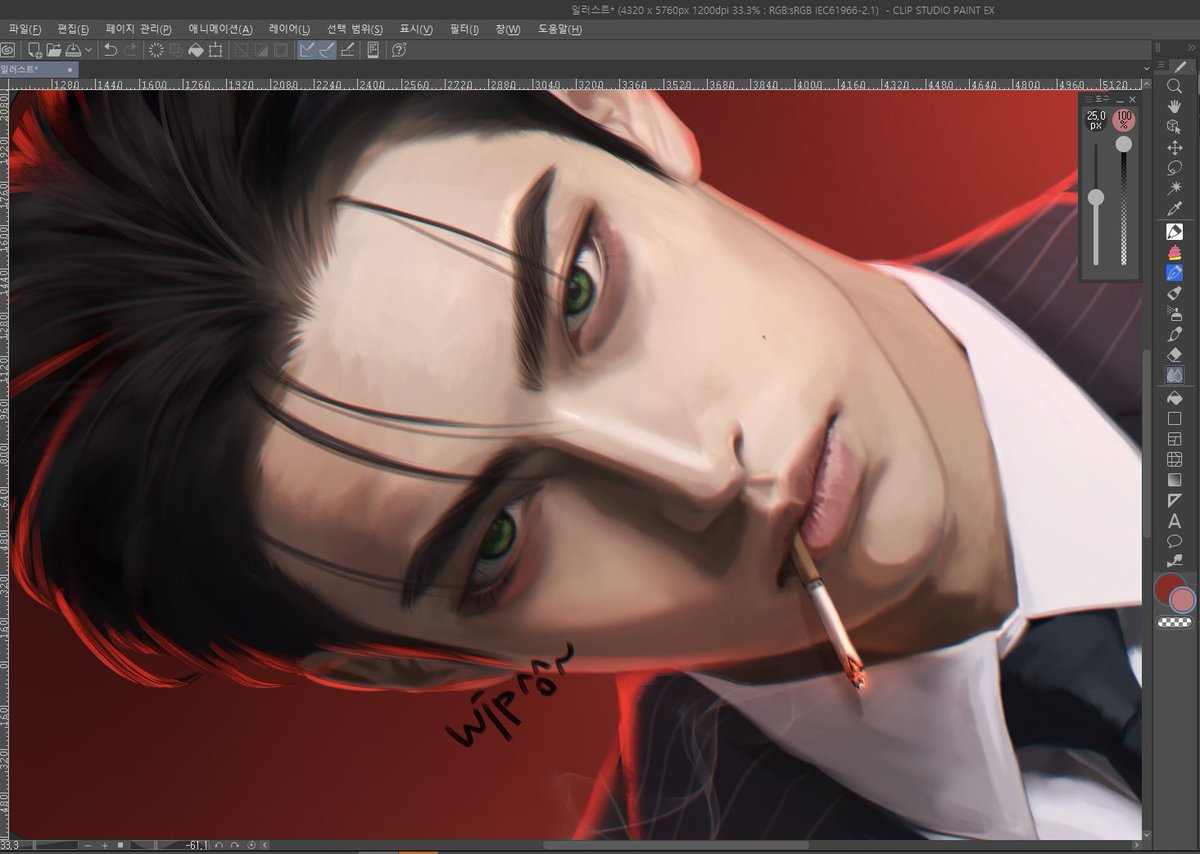
Task: Select the blue highlighted pen tool
Action: (x=1175, y=272)
